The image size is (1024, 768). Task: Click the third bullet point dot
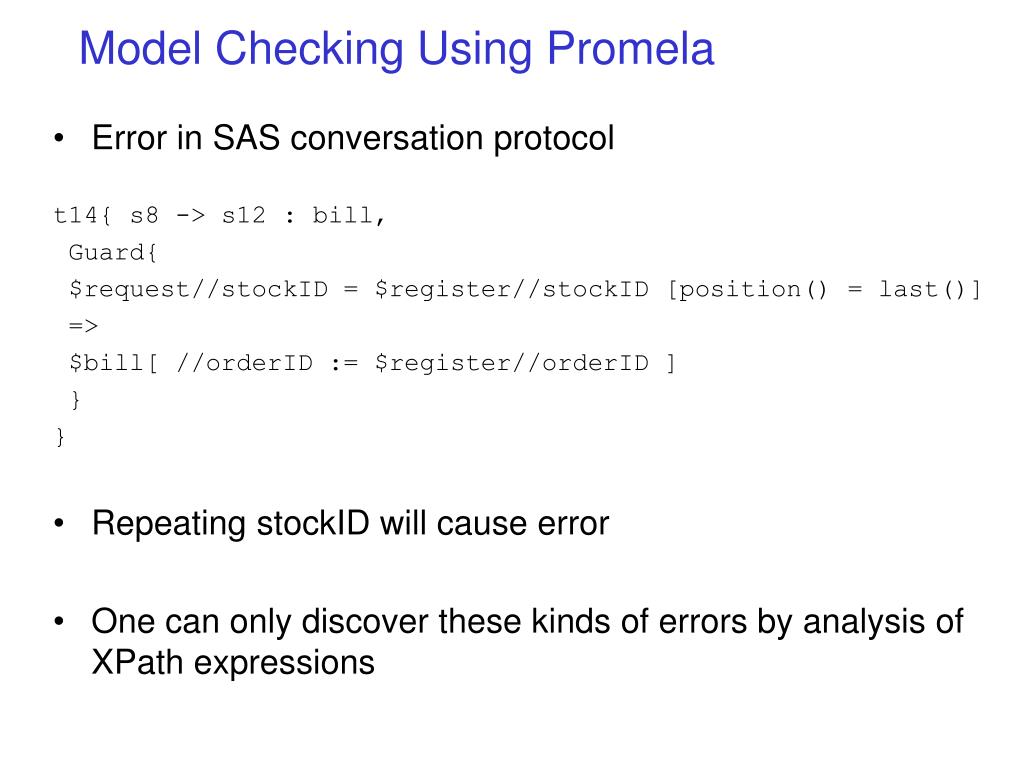(59, 621)
